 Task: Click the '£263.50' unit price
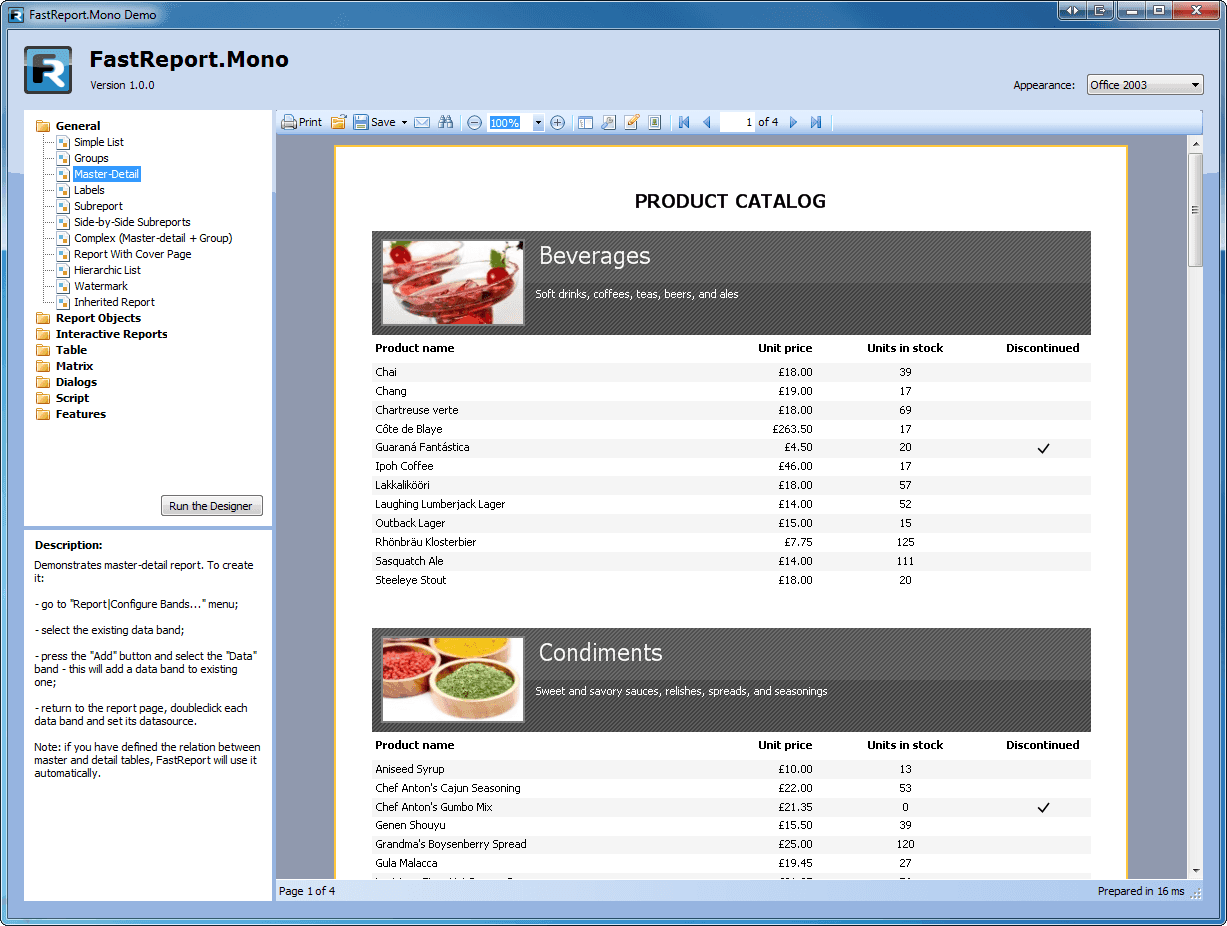[793, 429]
